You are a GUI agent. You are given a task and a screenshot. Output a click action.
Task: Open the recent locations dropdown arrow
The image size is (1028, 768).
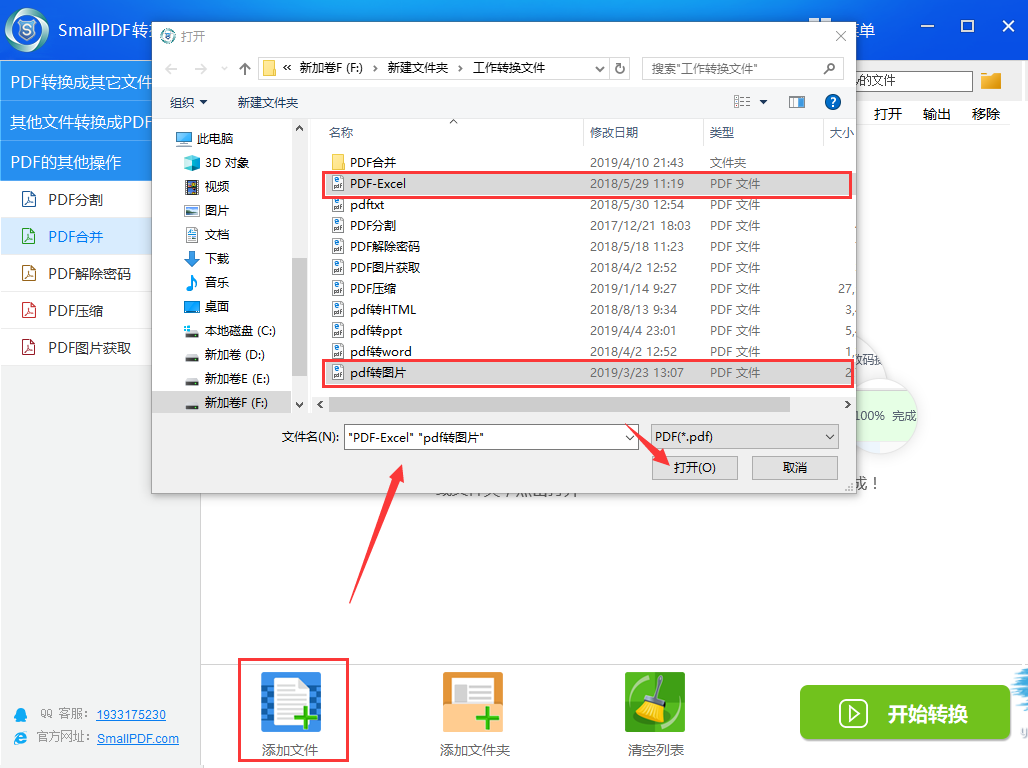point(224,68)
